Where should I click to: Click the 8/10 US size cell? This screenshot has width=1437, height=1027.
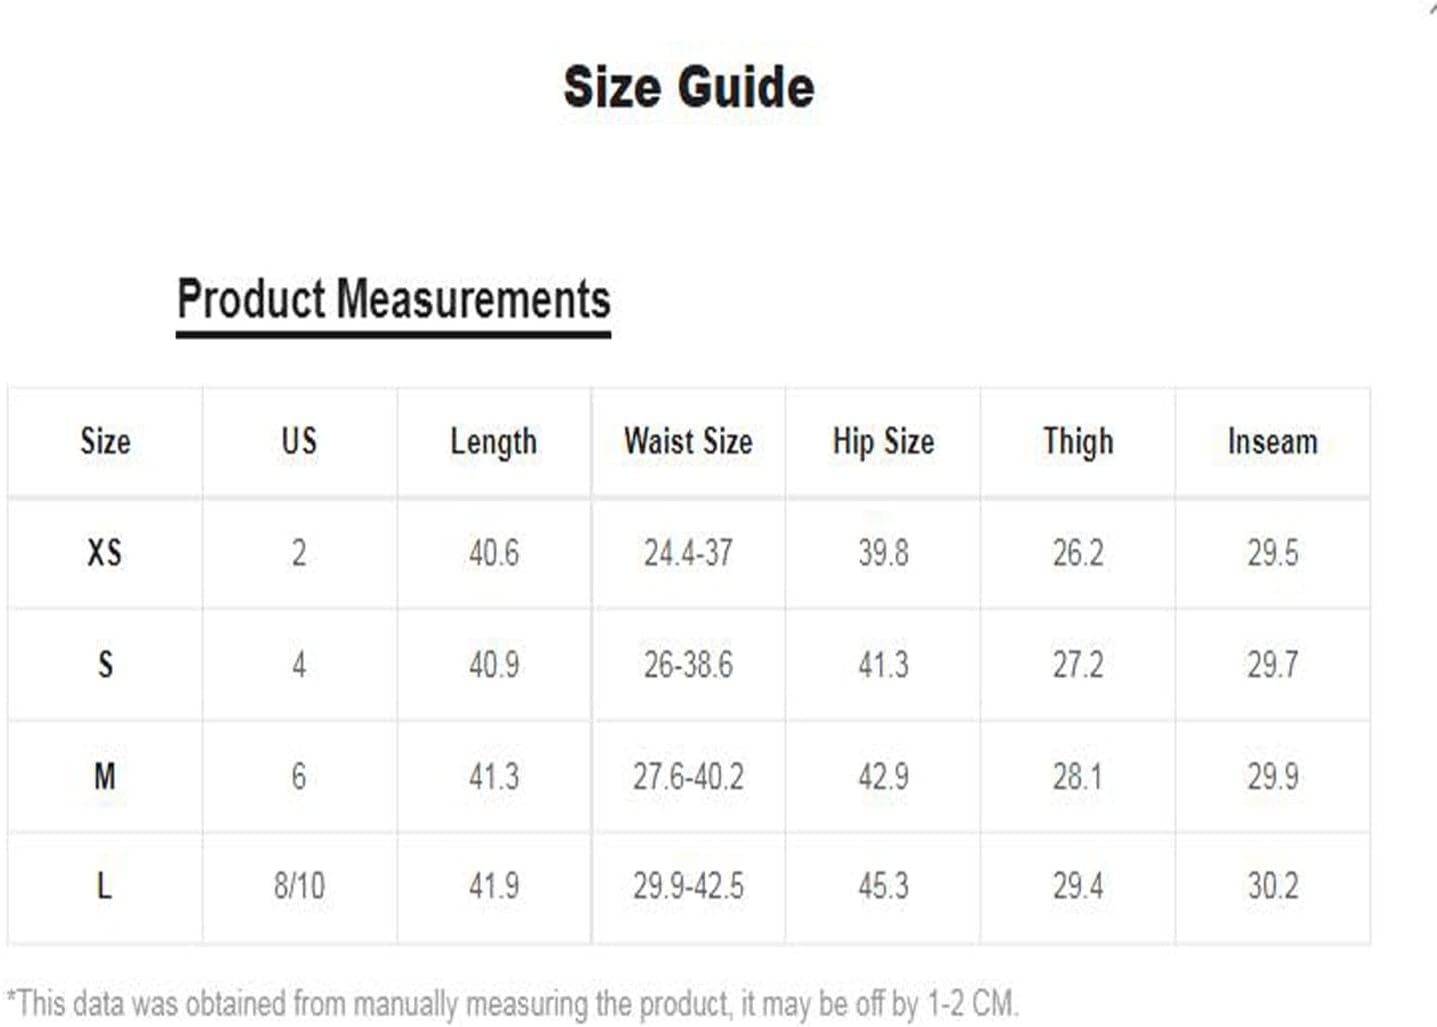point(299,886)
